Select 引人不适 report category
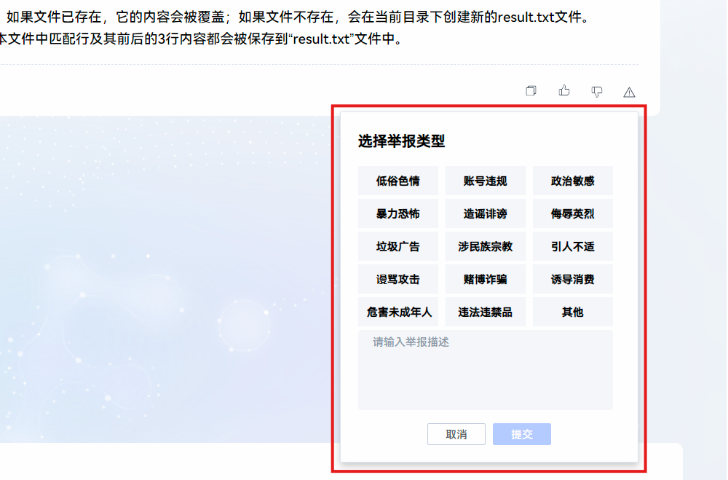Screen dimensions: 728x480 pyautogui.click(x=572, y=246)
